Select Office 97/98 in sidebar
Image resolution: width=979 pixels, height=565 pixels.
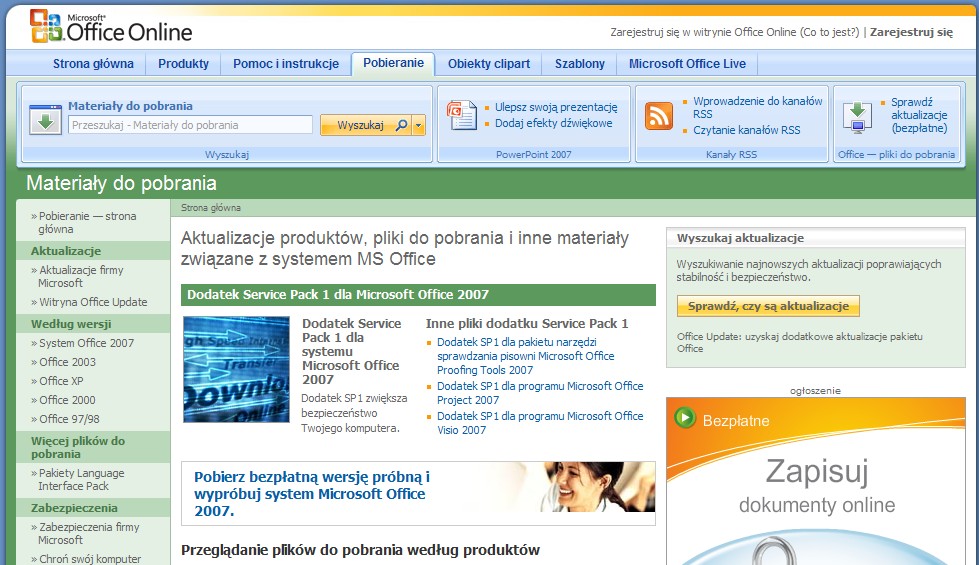tap(69, 419)
